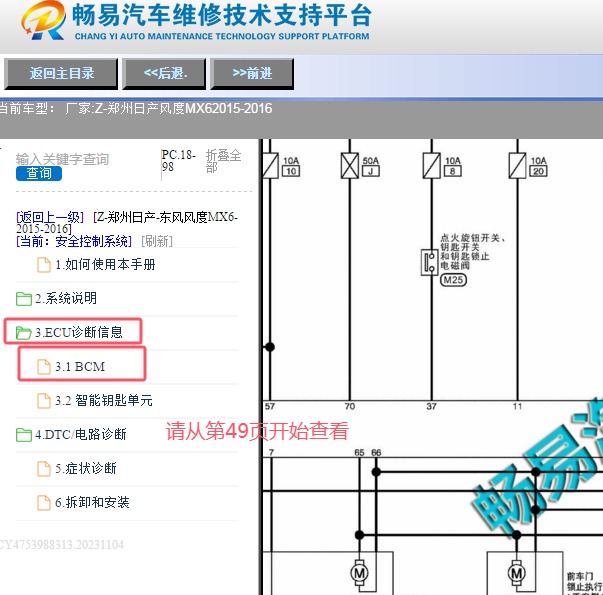The image size is (603, 595).
Task: Go forward with the >>前进 button
Action: coord(252,73)
